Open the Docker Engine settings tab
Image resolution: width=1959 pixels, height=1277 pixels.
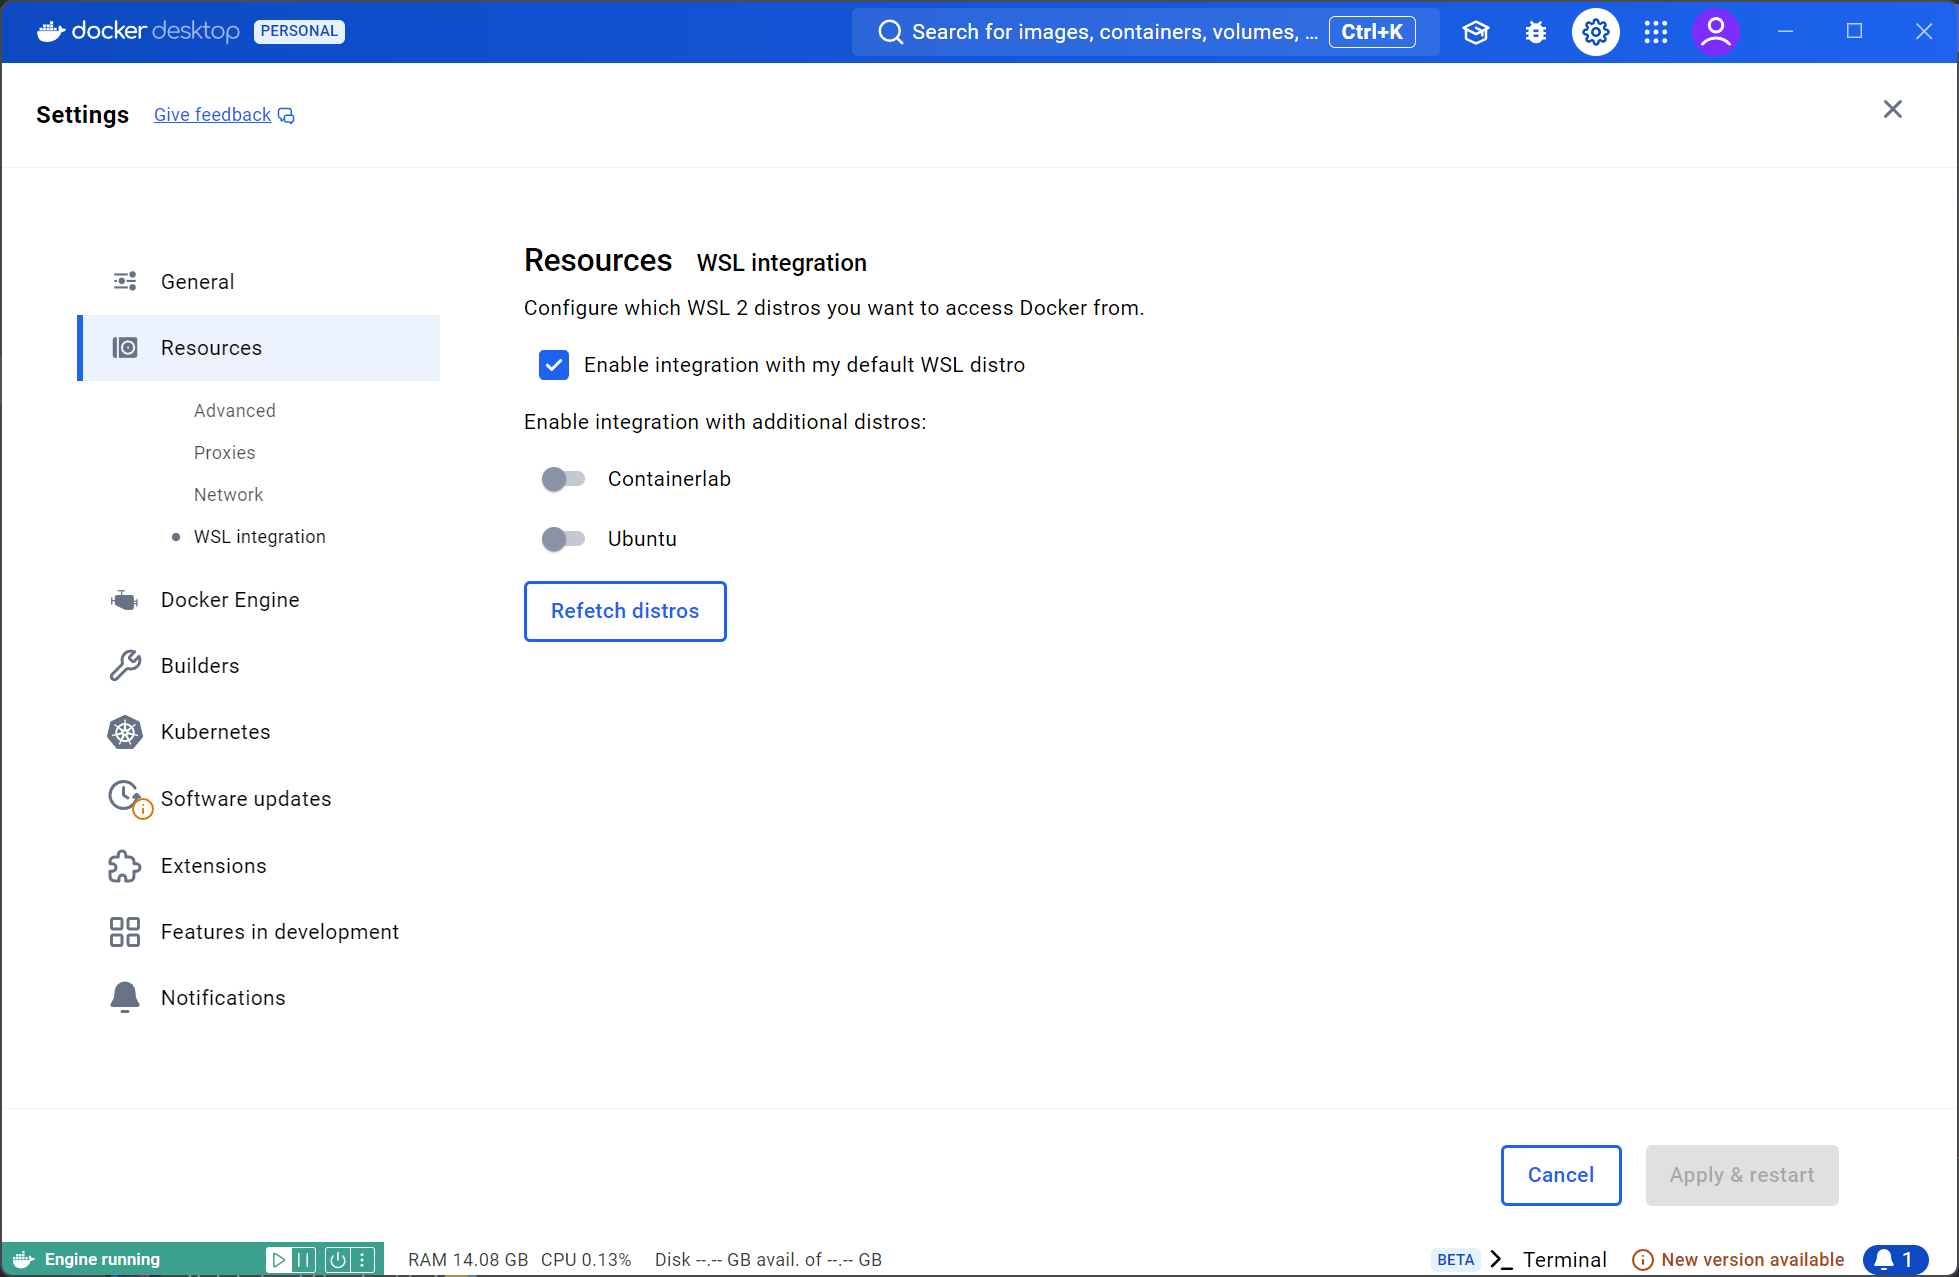coord(230,600)
